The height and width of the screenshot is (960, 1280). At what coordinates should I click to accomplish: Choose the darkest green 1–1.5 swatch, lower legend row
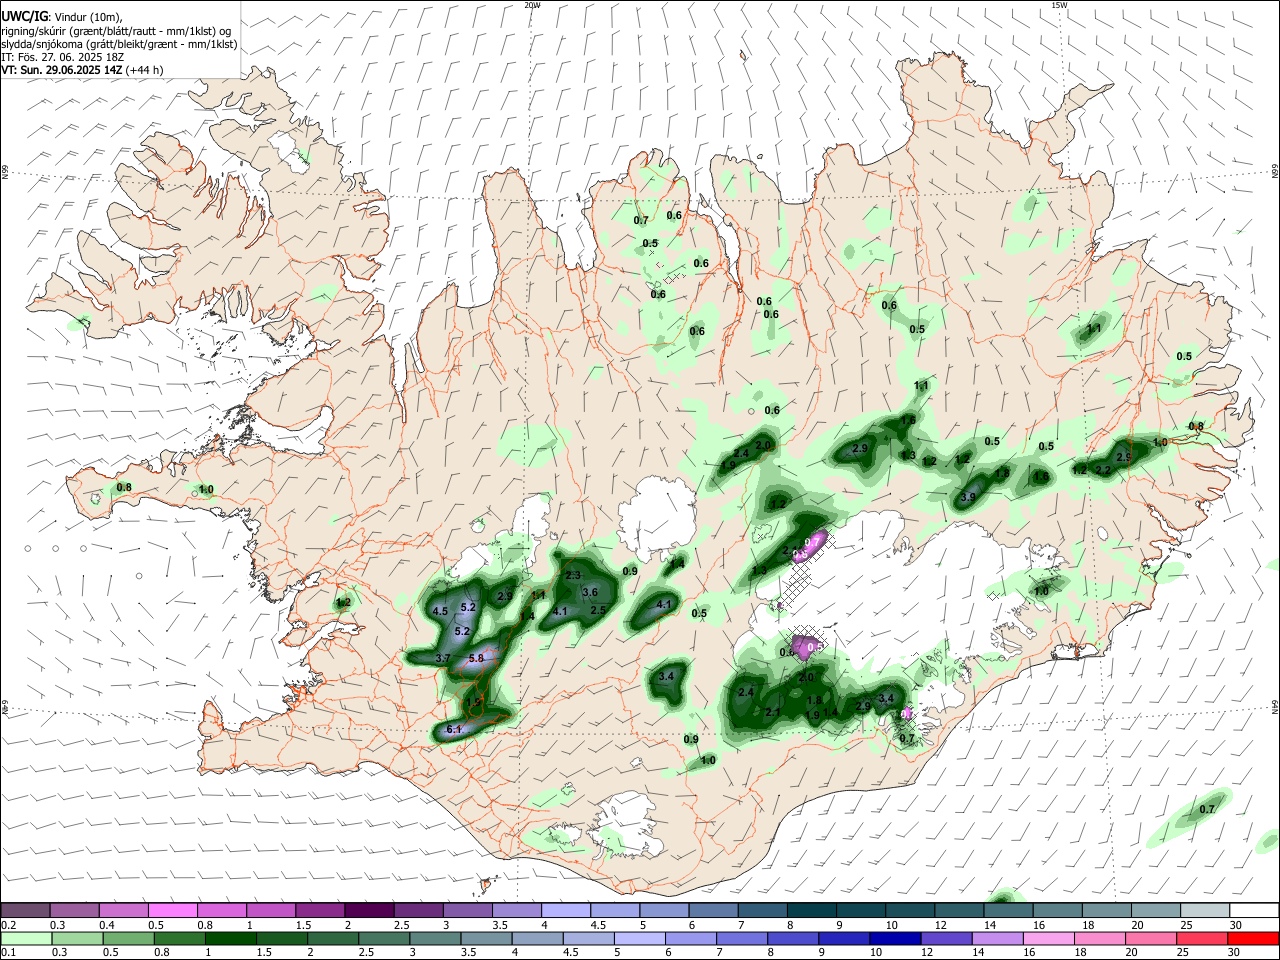coord(231,938)
